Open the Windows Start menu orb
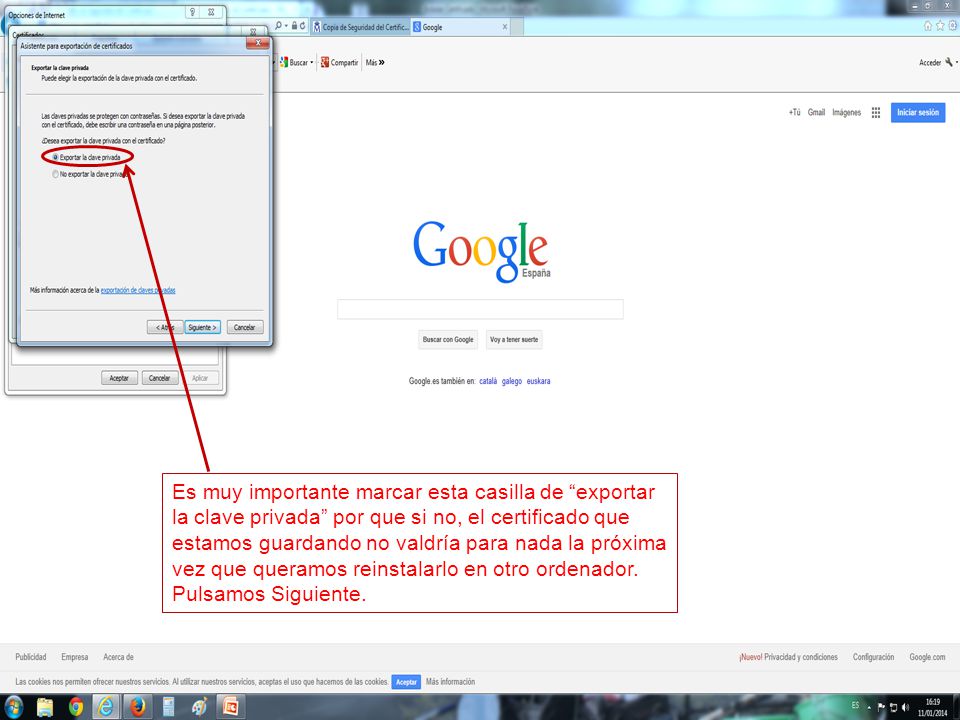The image size is (960, 720). (12, 707)
